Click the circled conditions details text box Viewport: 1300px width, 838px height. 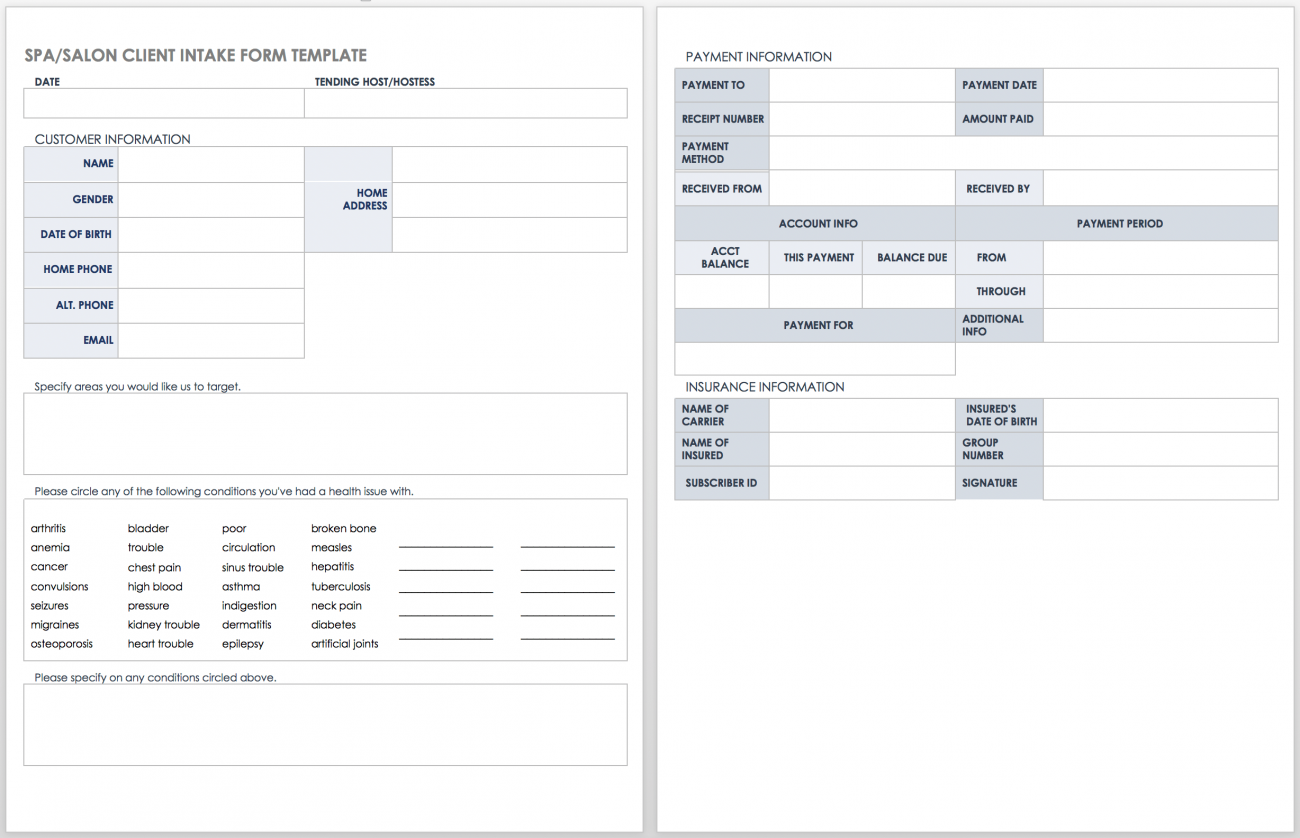pos(325,725)
